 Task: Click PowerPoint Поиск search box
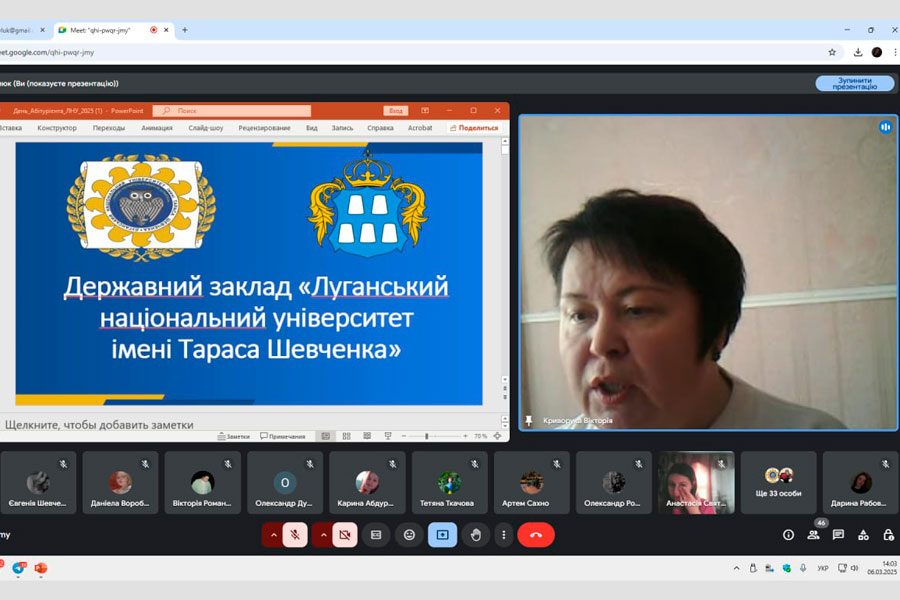coord(232,110)
